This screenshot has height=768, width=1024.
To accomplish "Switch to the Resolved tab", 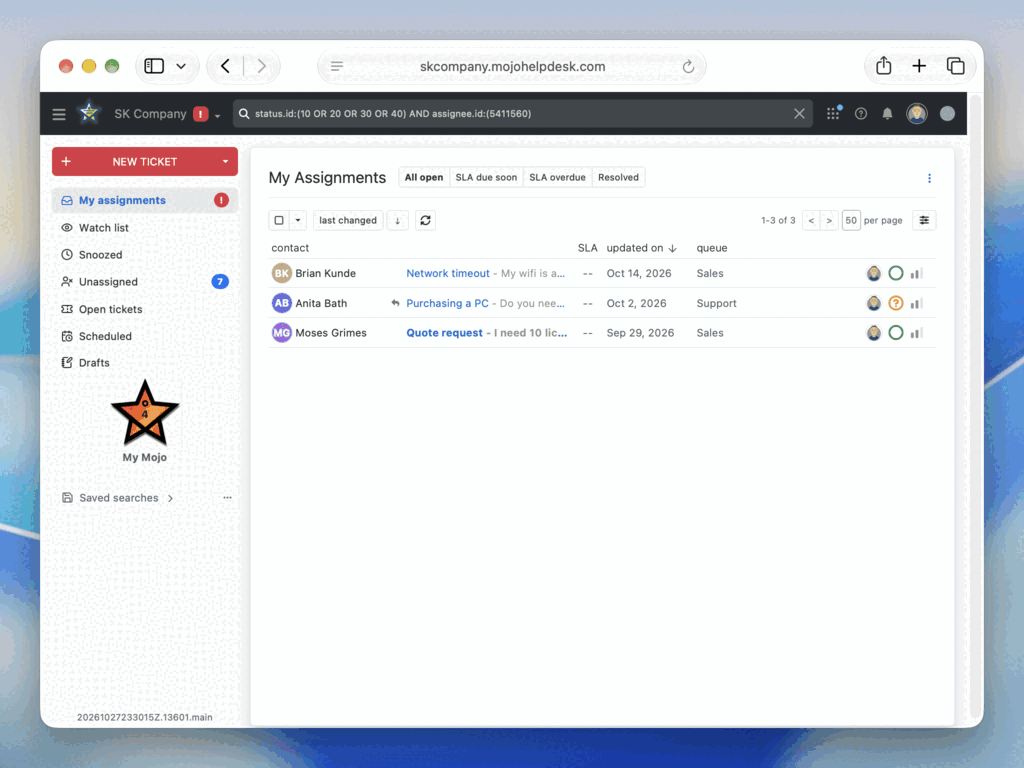I will (x=618, y=178).
